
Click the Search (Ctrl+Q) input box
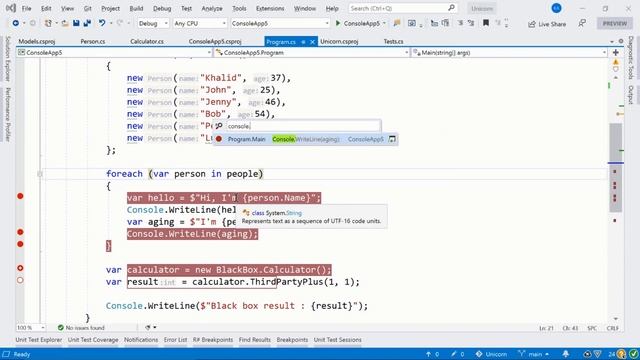402,8
